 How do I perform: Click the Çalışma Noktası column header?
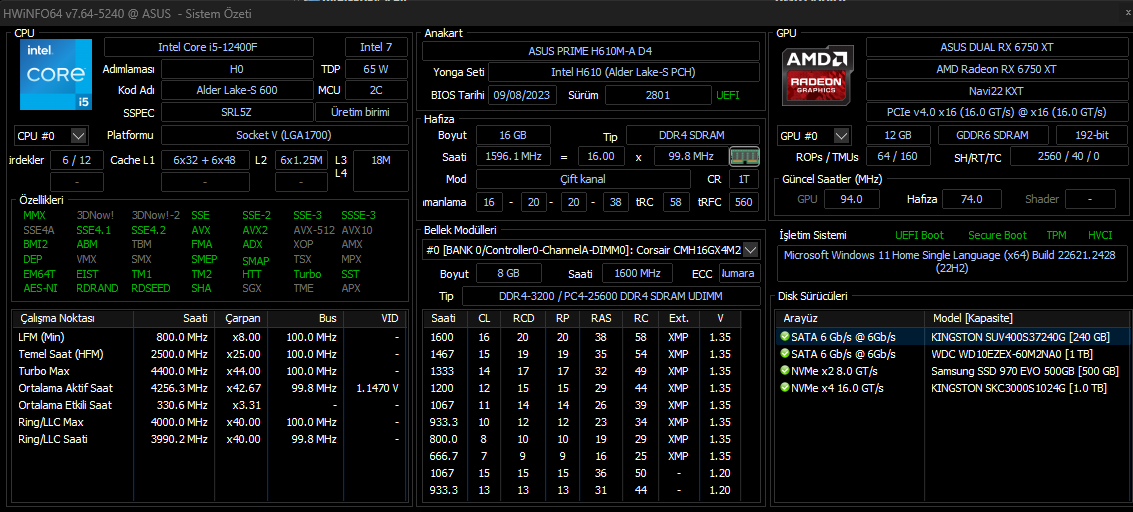click(73, 318)
